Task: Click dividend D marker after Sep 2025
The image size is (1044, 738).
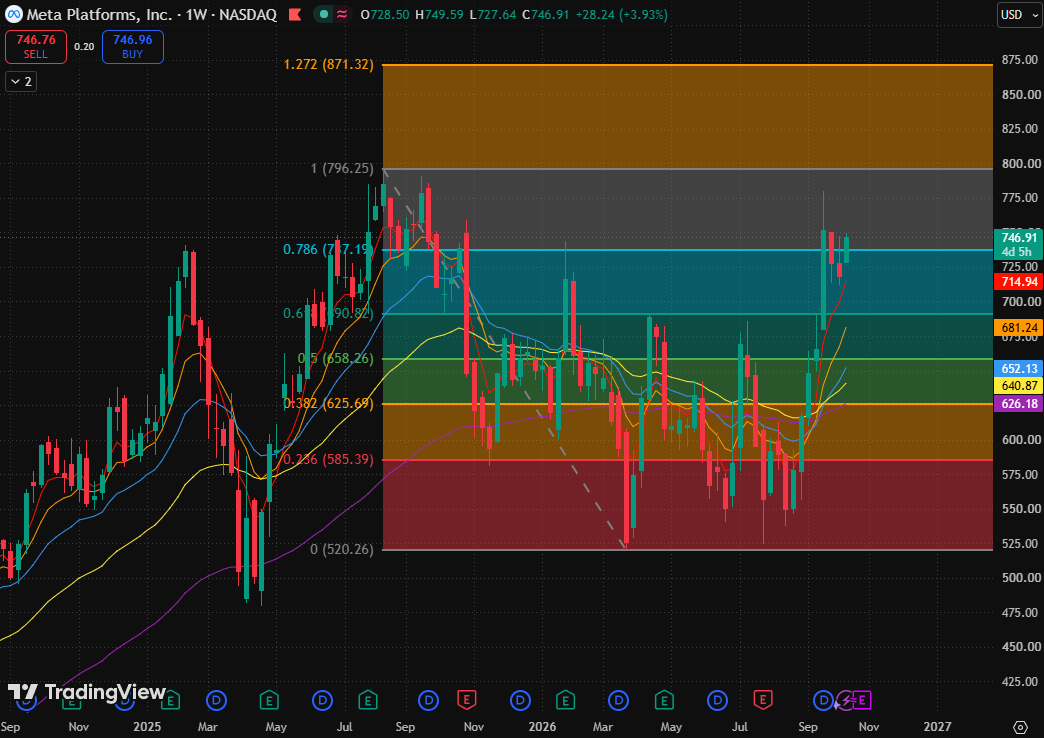Action: pos(428,700)
